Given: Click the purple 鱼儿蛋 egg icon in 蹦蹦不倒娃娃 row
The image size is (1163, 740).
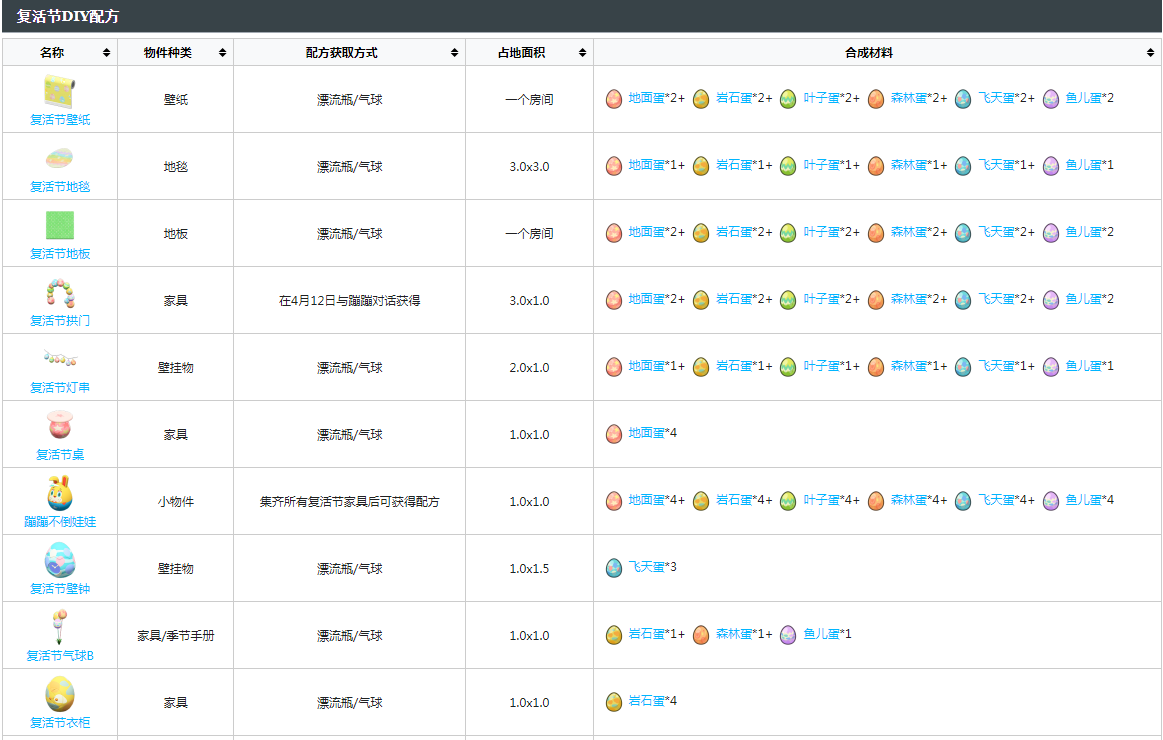Looking at the screenshot, I should click(x=1051, y=501).
